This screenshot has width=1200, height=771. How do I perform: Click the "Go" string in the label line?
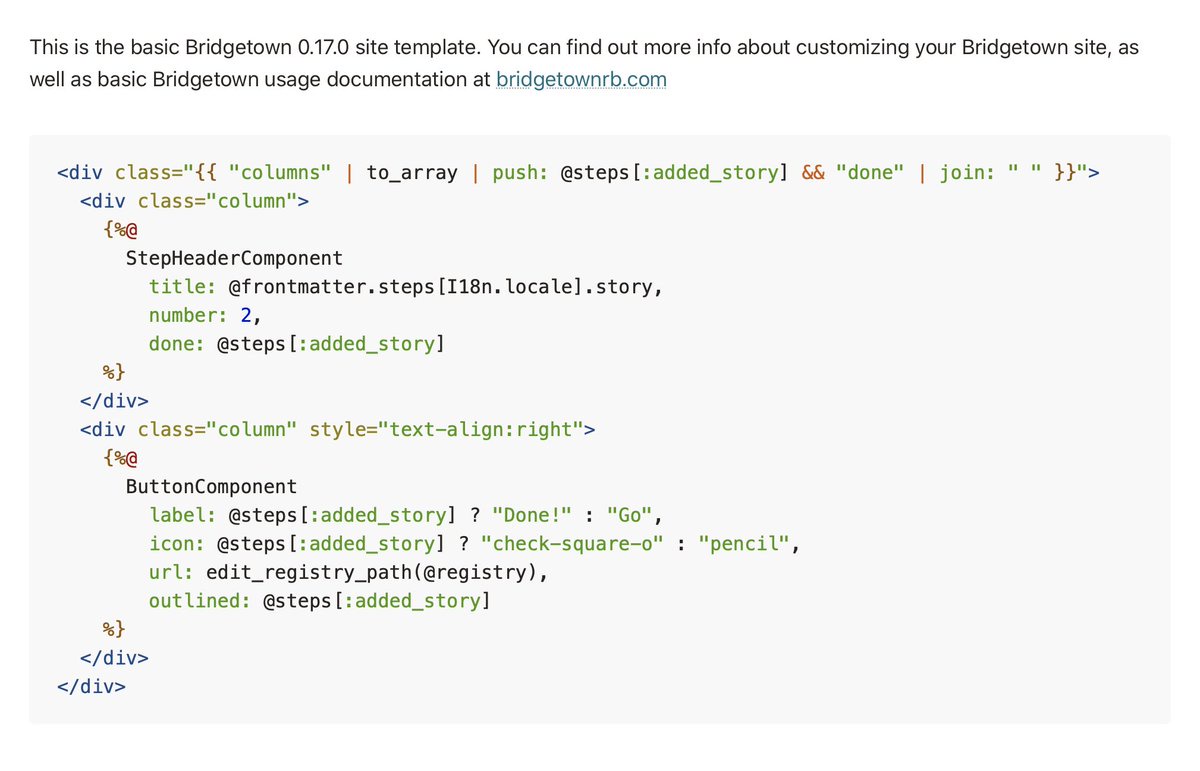coord(629,516)
